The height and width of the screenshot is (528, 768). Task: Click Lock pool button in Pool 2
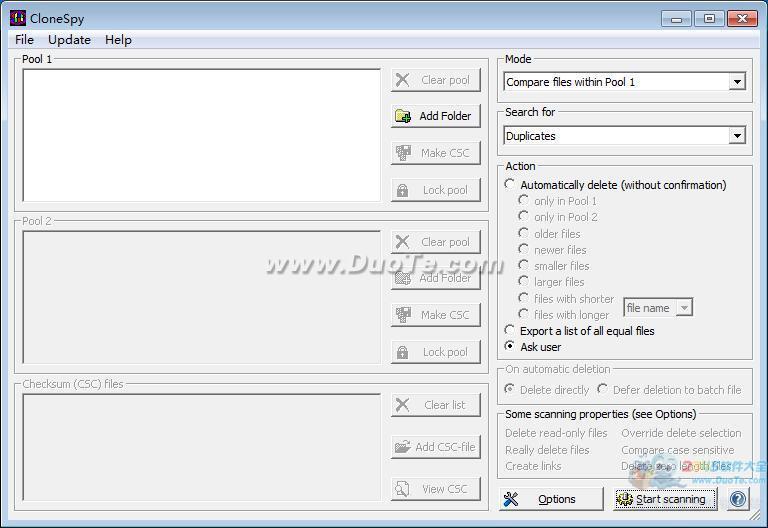click(x=435, y=352)
